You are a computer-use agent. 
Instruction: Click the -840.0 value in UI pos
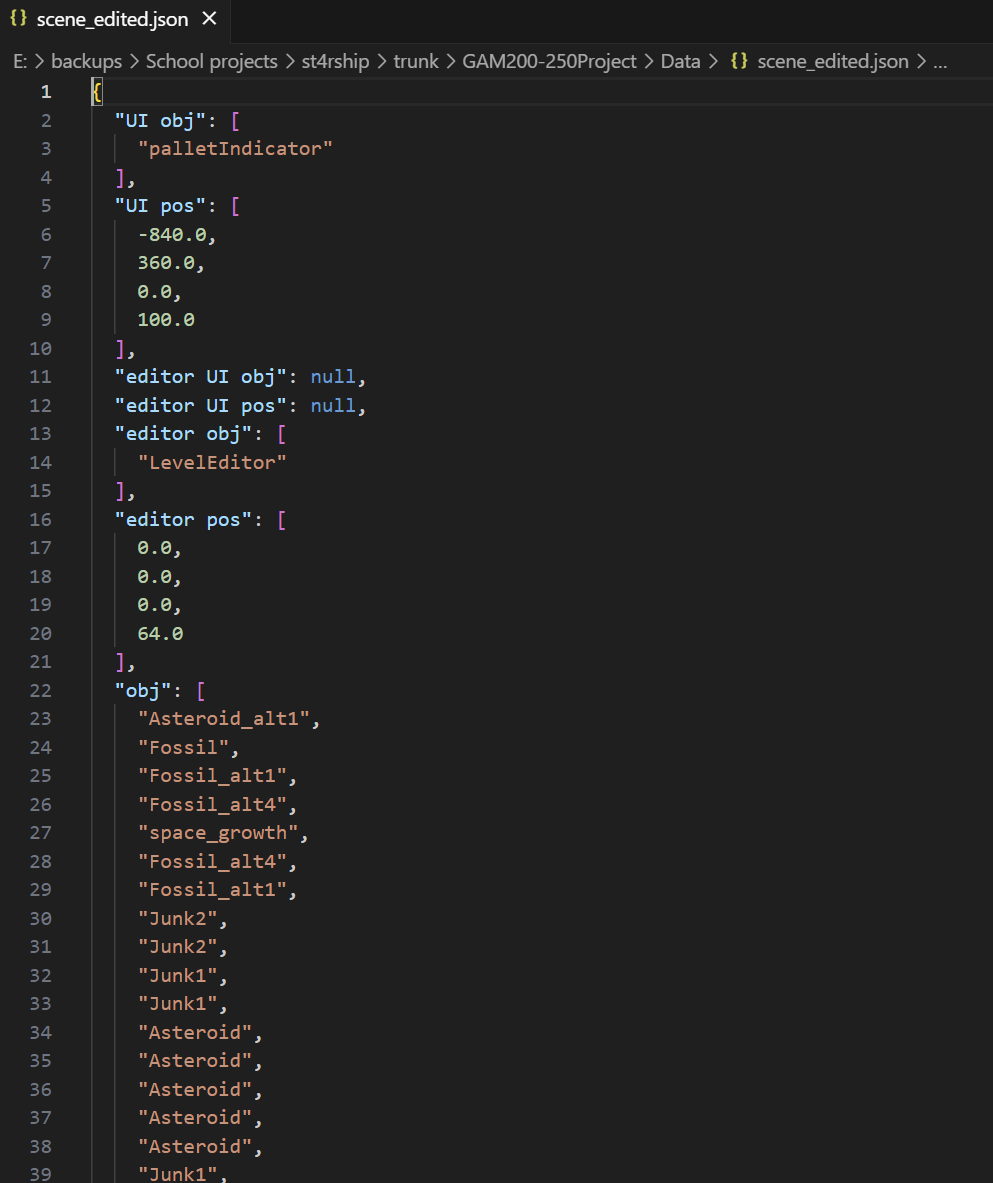point(176,234)
